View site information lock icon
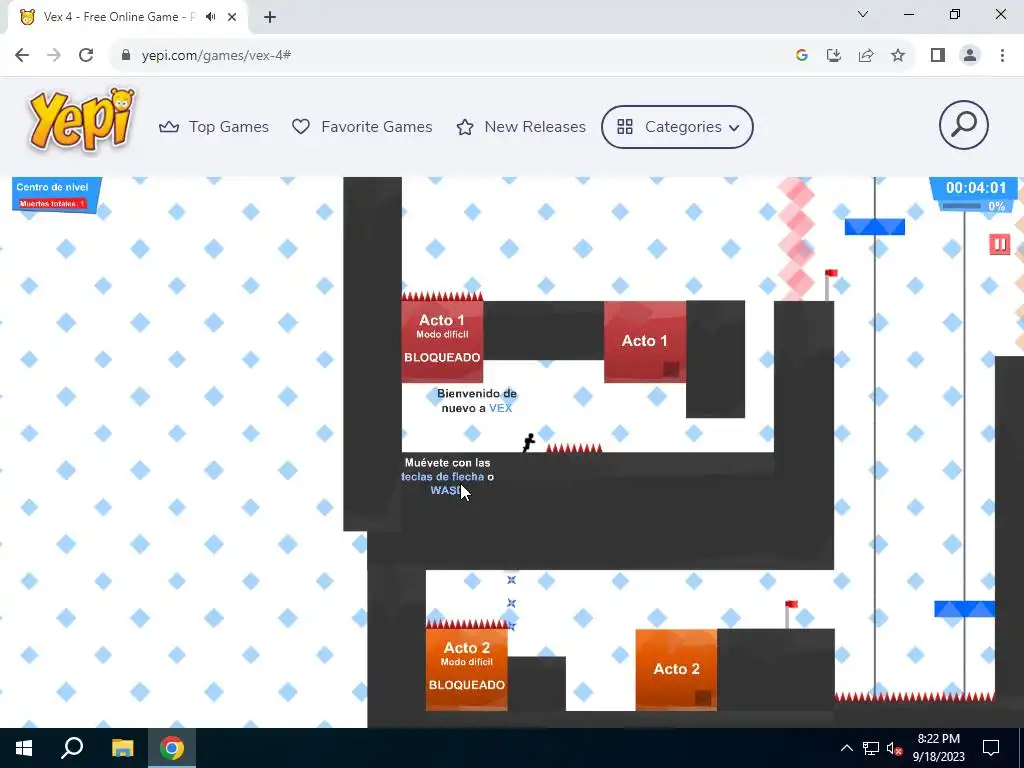The width and height of the screenshot is (1024, 768). pyautogui.click(x=125, y=56)
